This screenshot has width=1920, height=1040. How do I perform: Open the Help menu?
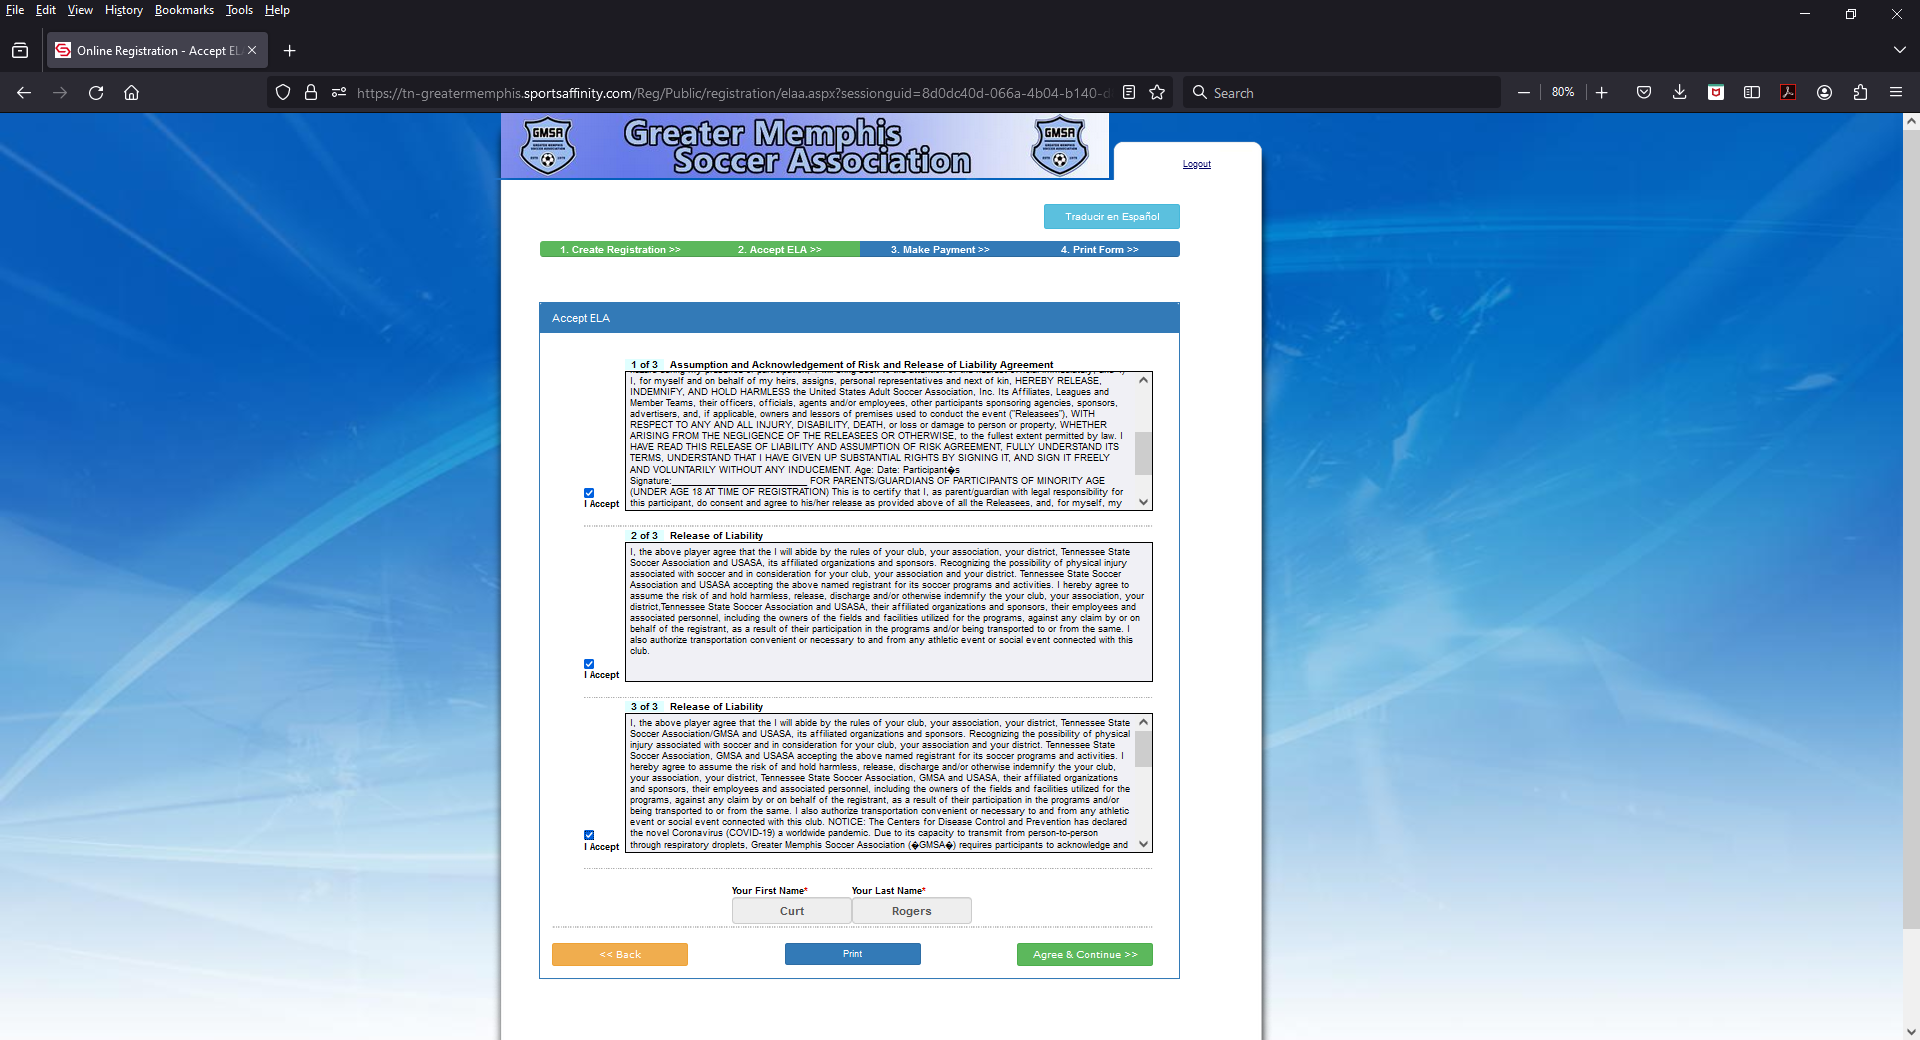click(x=277, y=10)
